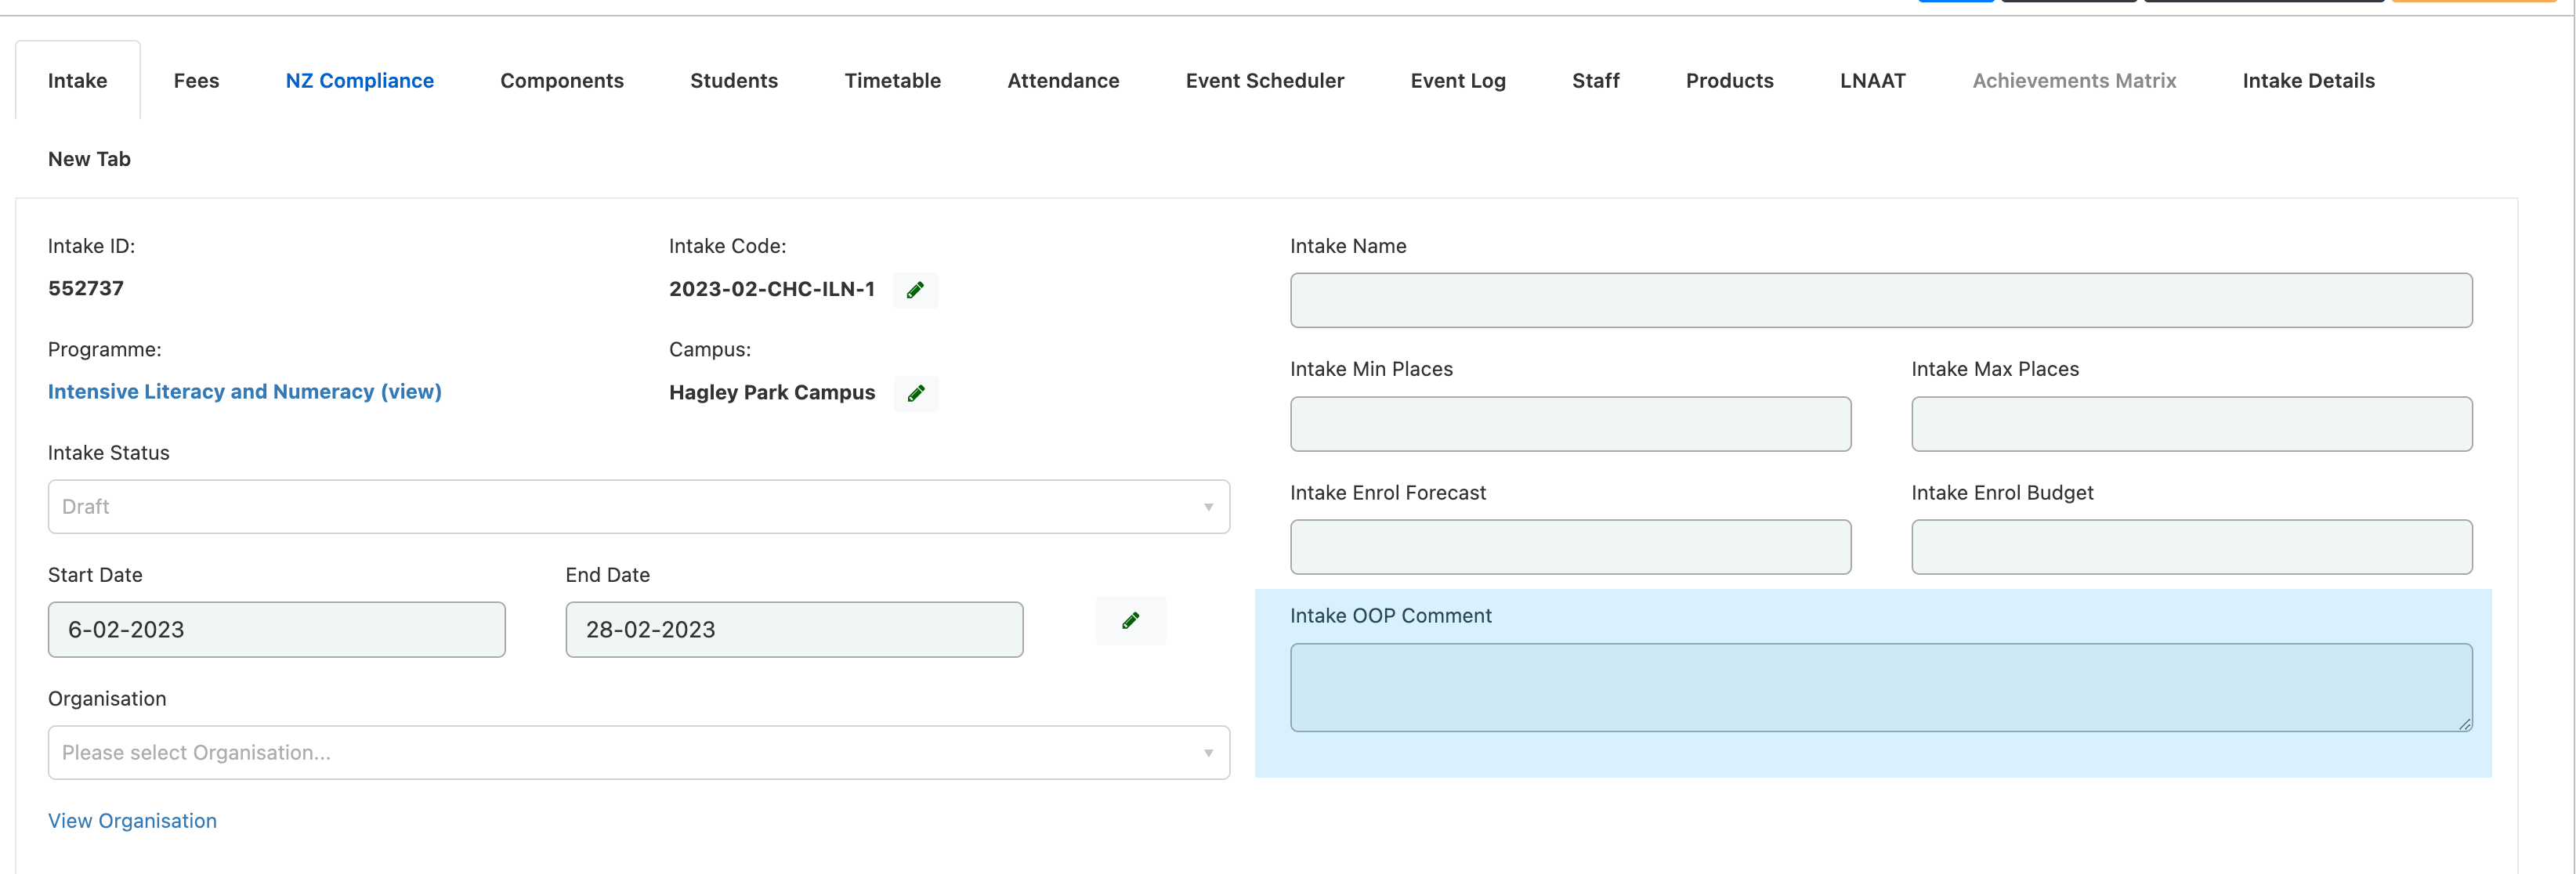
Task: Open the Event Log tab
Action: tap(1458, 81)
